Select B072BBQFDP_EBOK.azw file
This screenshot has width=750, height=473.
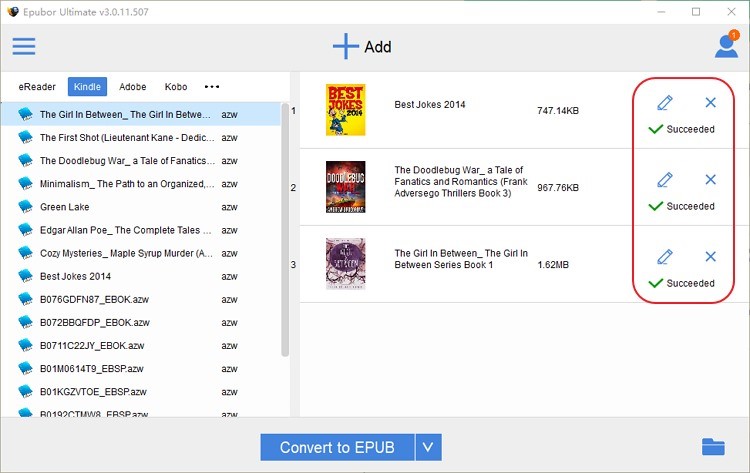coord(141,322)
